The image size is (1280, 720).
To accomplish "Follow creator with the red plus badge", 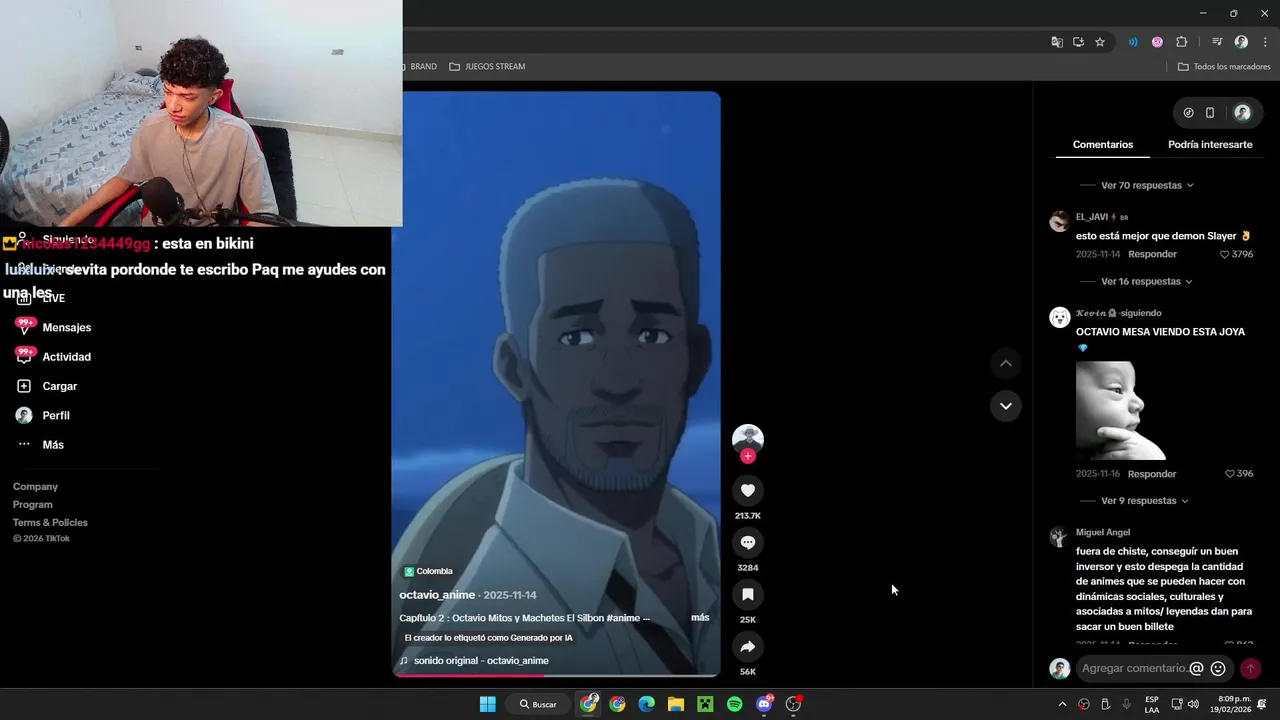I will tap(748, 456).
